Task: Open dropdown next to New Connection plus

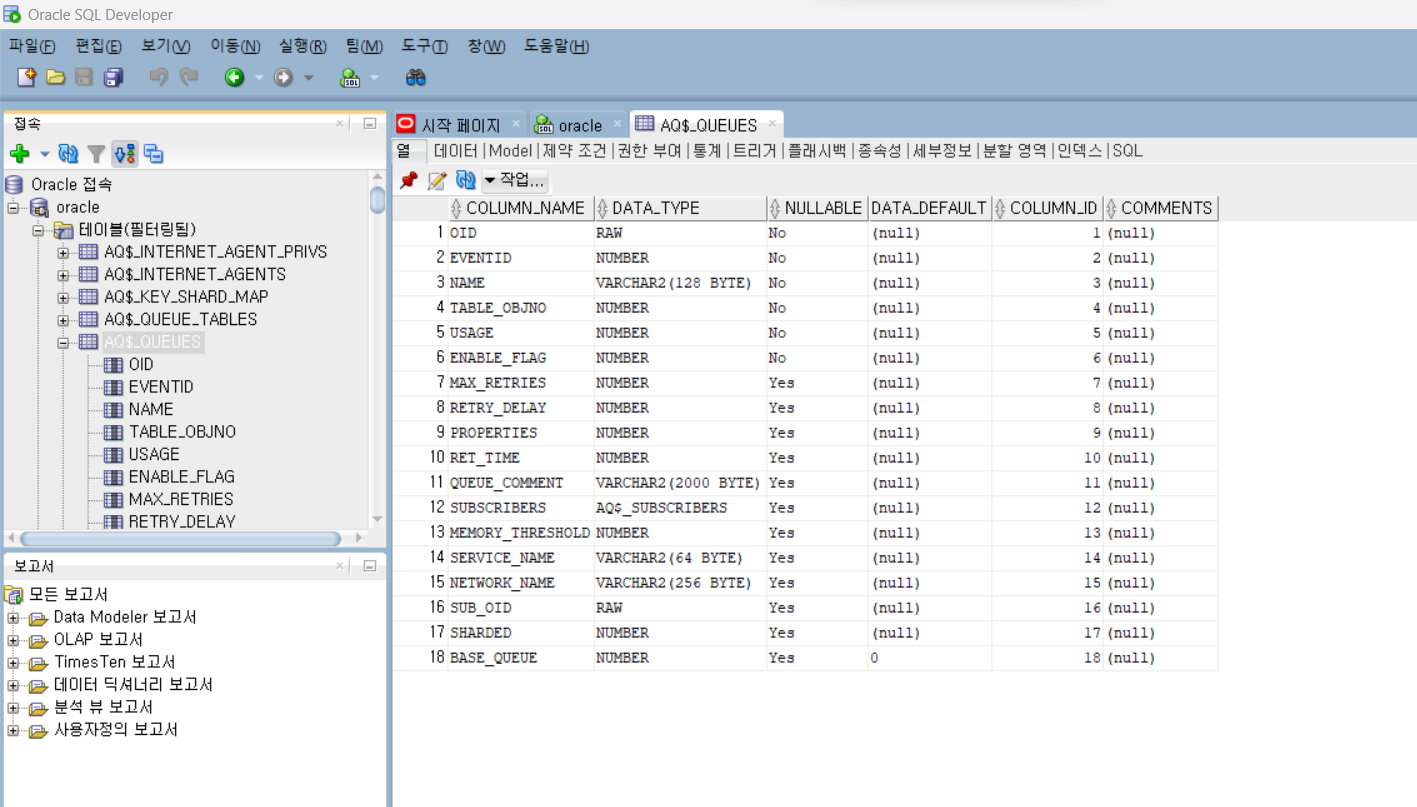Action: pyautogui.click(x=44, y=154)
